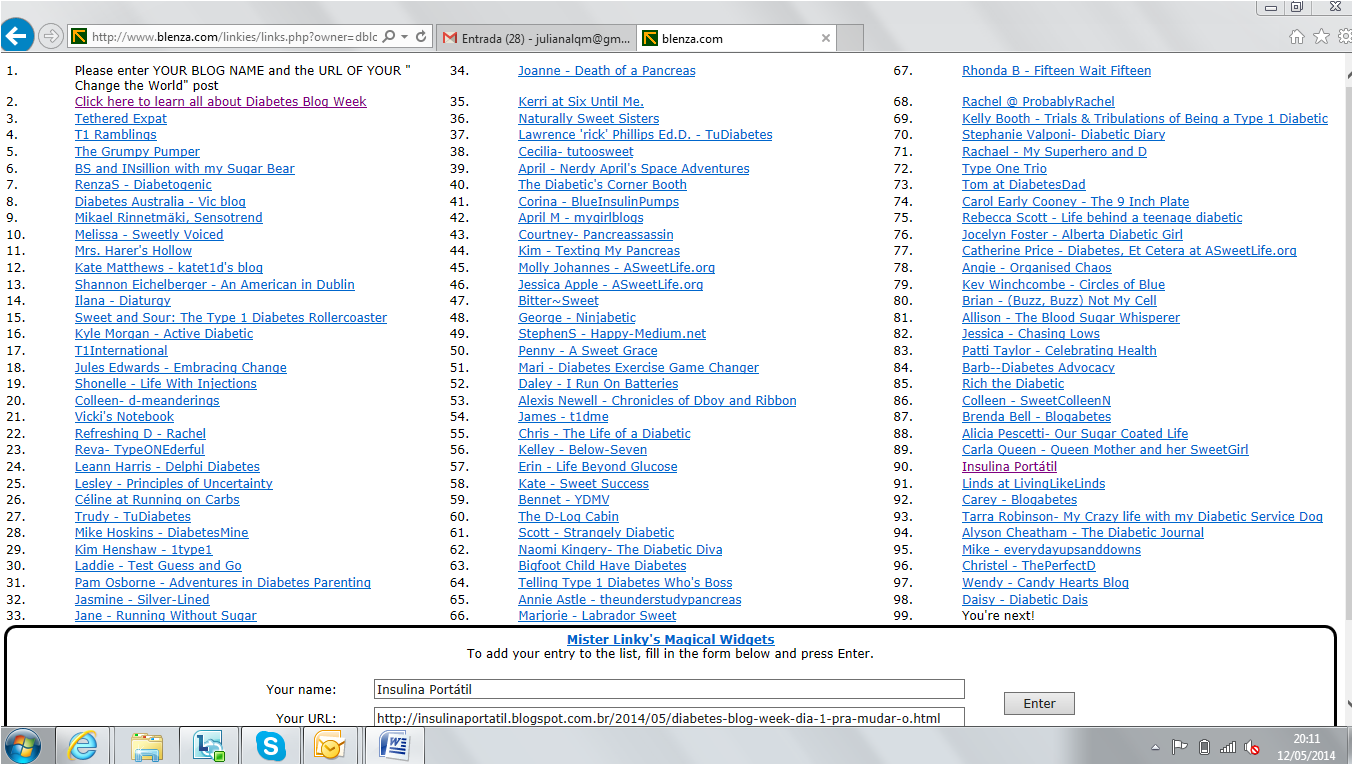The image size is (1353, 765).
Task: Open The D-Log Cabin link
Action: click(568, 517)
